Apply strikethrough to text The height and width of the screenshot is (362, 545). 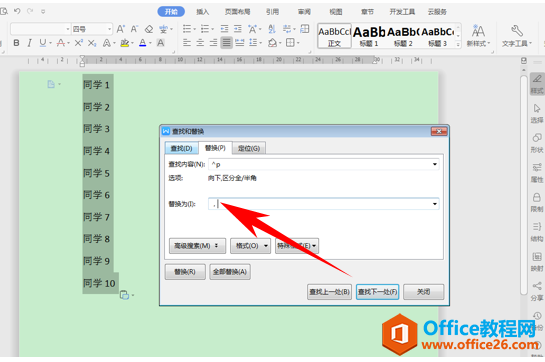(x=61, y=43)
